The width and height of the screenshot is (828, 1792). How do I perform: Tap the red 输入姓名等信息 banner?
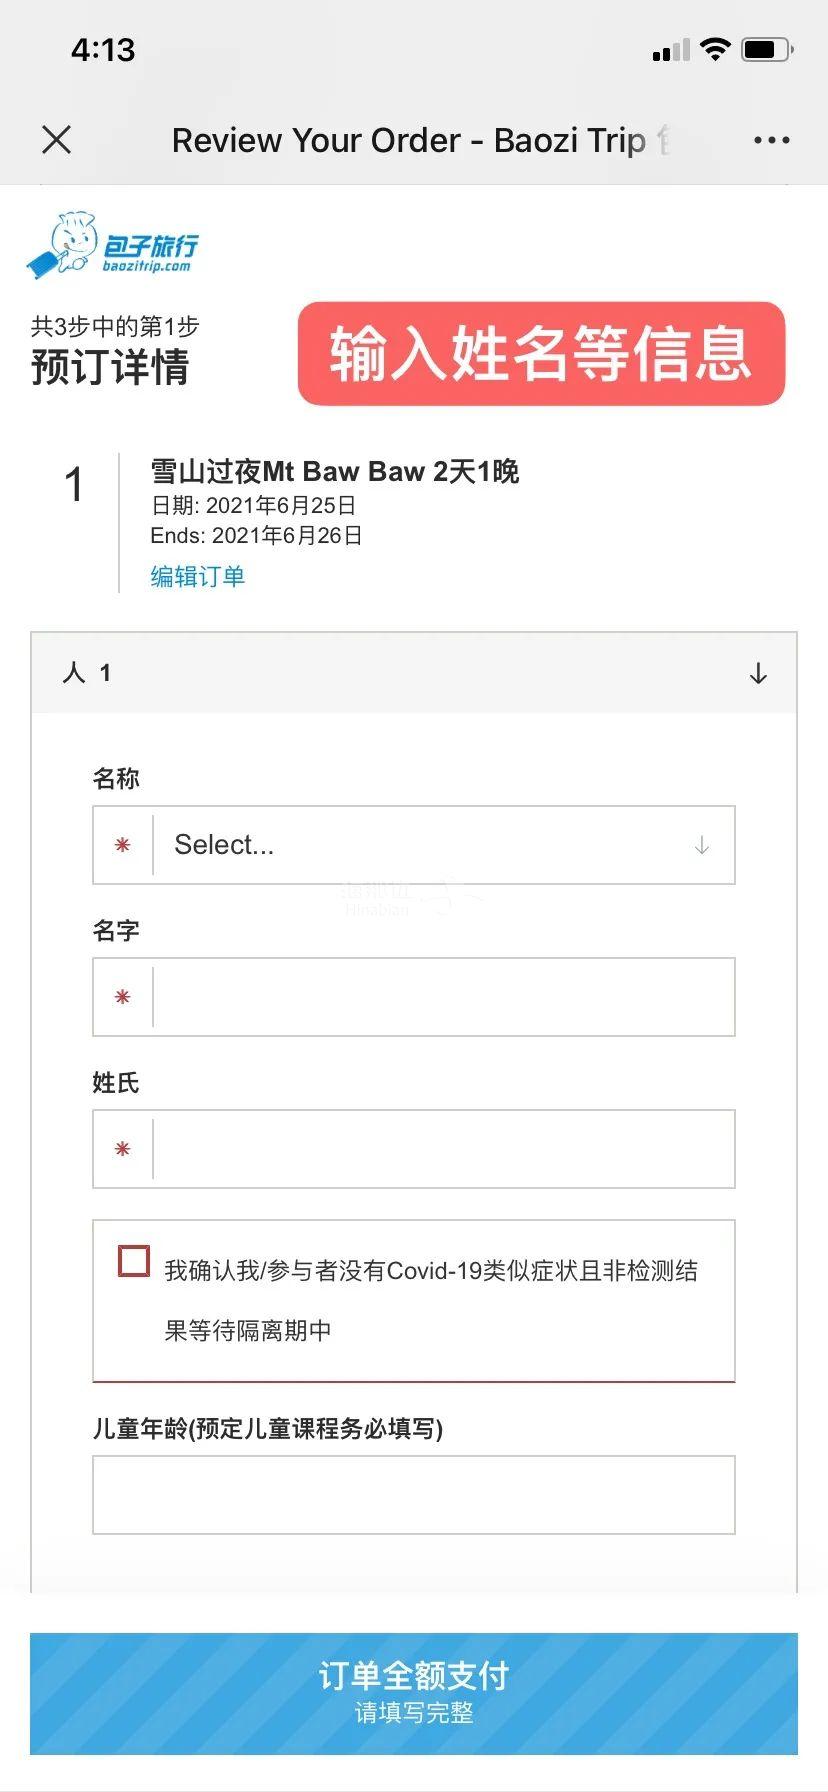click(x=541, y=354)
